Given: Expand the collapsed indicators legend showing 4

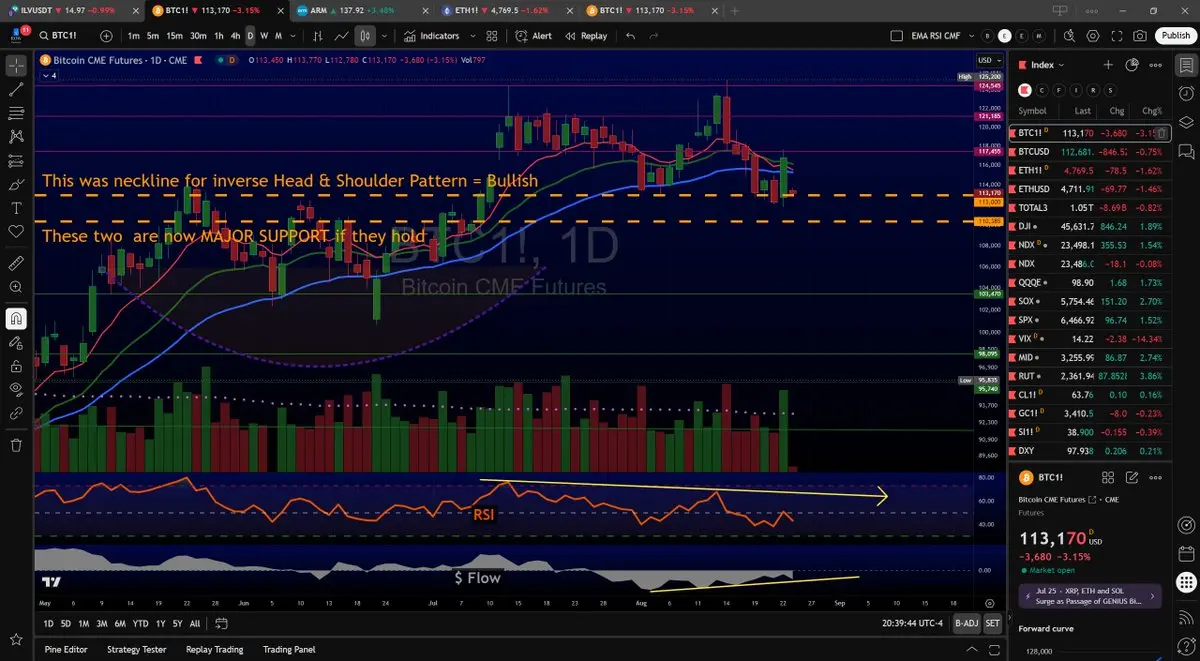Looking at the screenshot, I should (48, 75).
